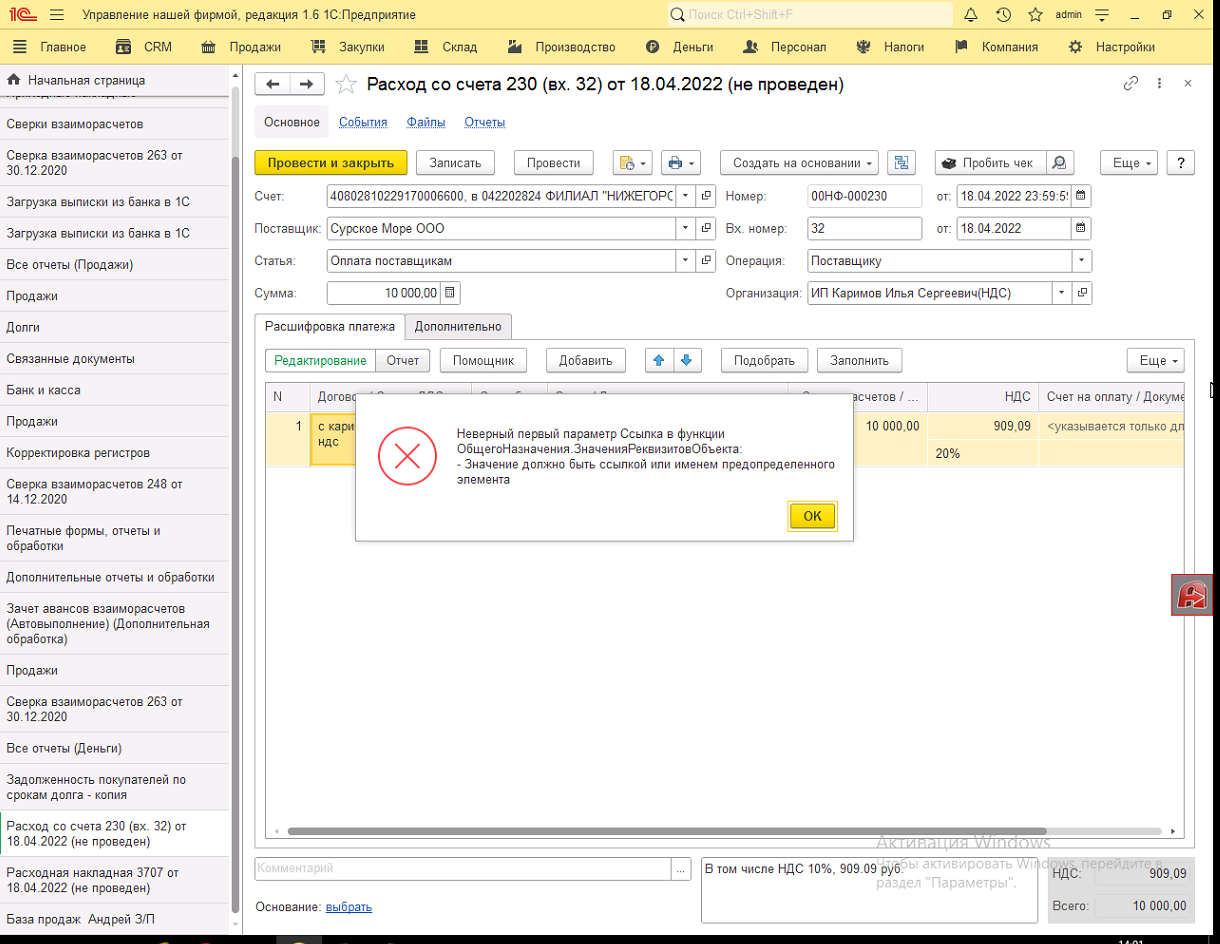Image resolution: width=1220 pixels, height=944 pixels.
Task: Select the 20% VAT rate cell in the table
Action: tap(983, 453)
